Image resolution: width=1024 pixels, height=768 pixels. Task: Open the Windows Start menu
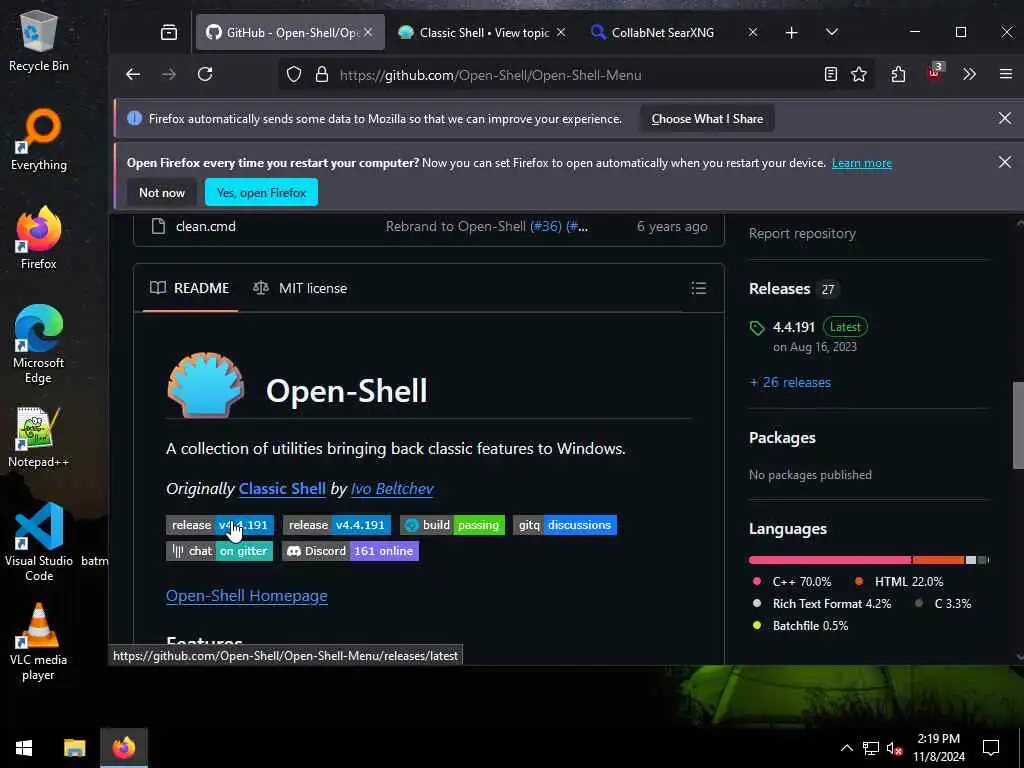tap(24, 748)
